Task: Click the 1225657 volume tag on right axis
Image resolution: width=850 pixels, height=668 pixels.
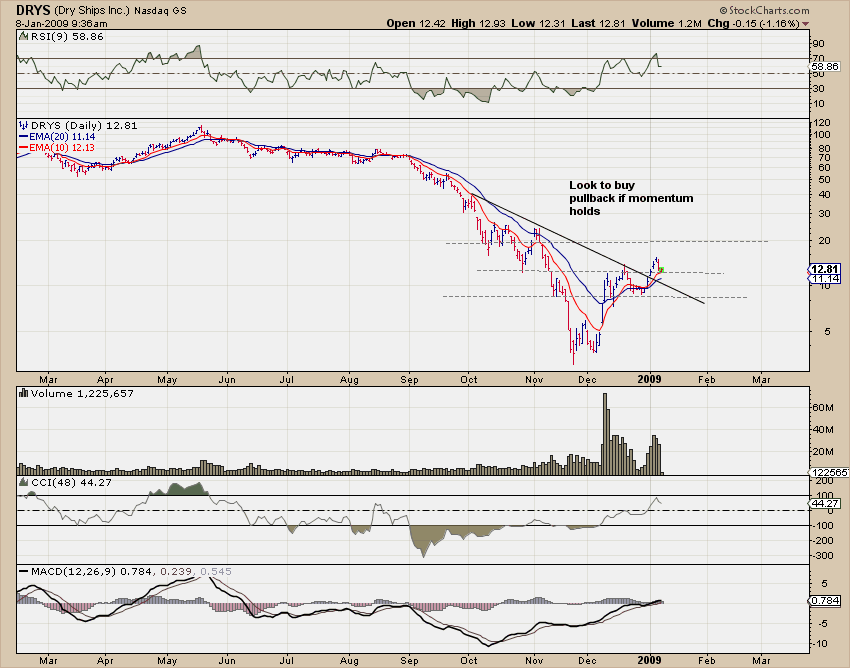Action: (829, 472)
